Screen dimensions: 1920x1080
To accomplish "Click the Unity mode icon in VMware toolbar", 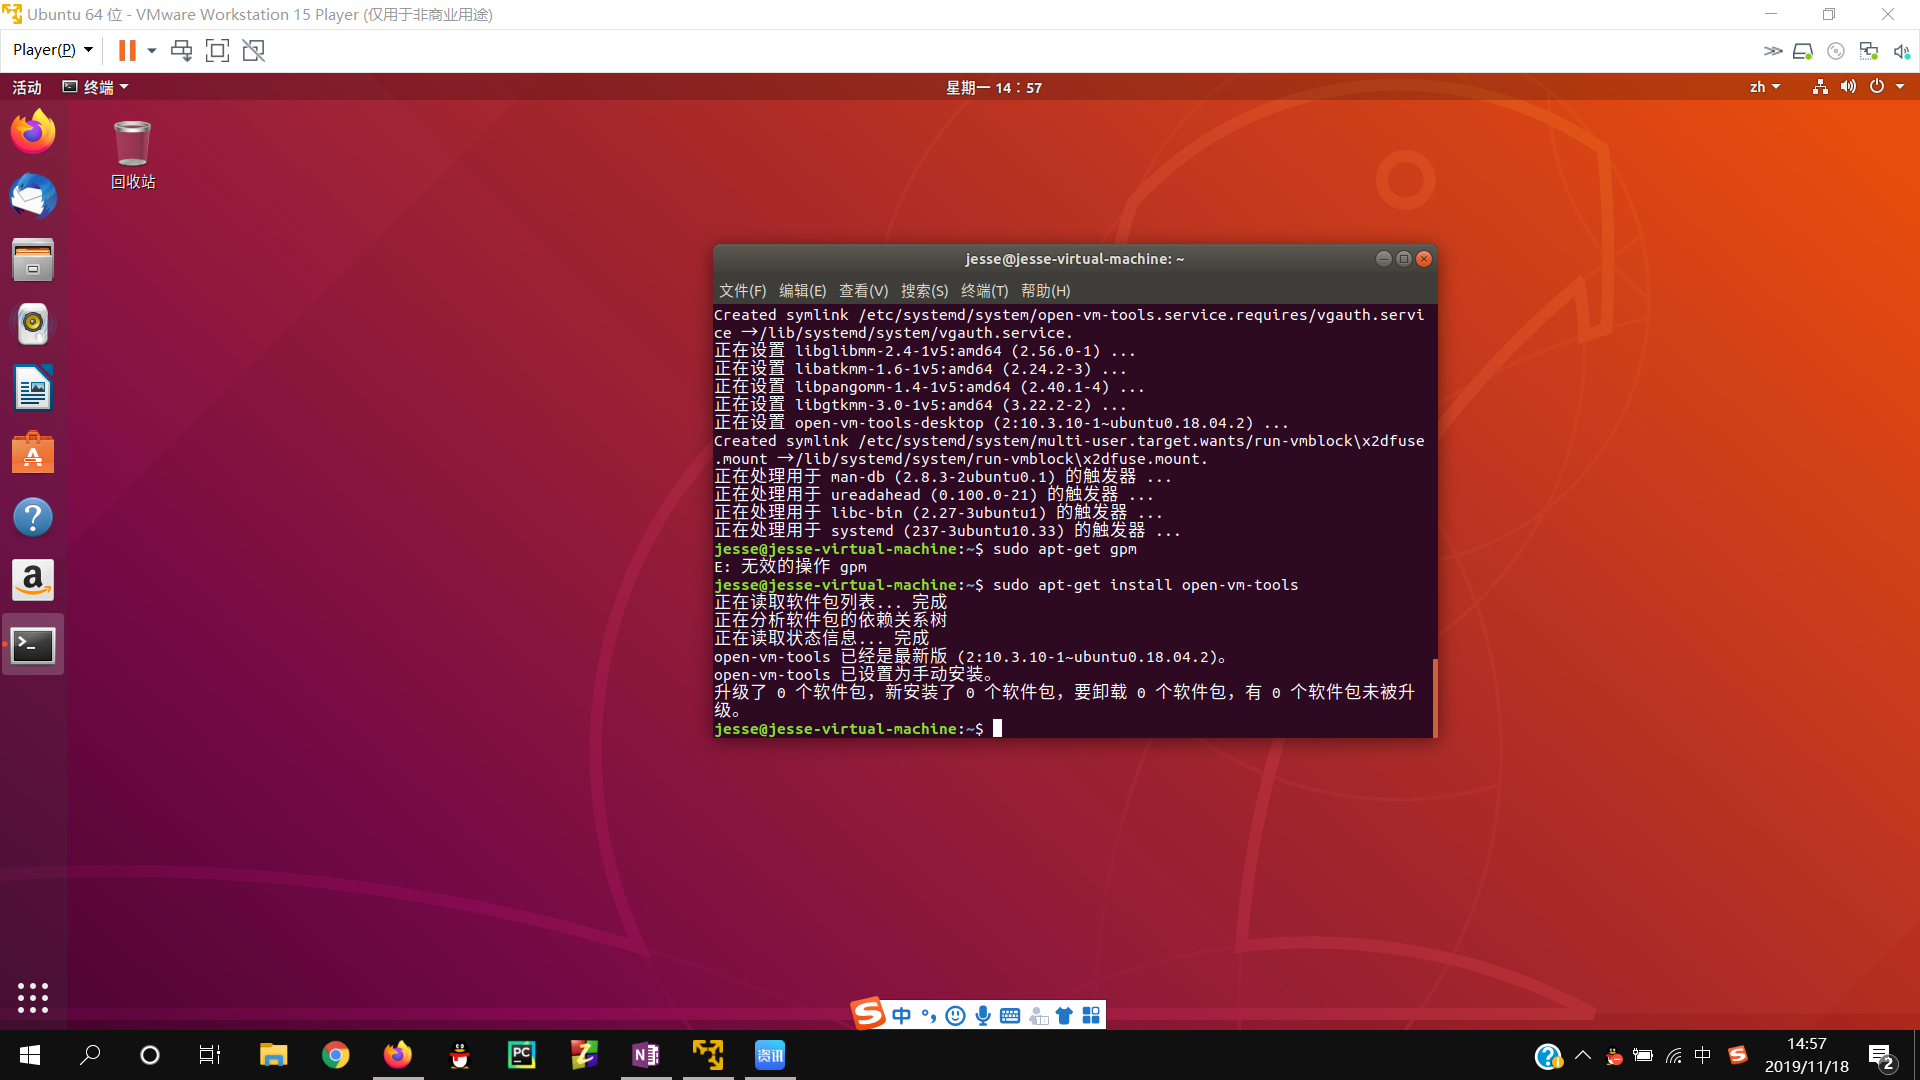I will (253, 50).
